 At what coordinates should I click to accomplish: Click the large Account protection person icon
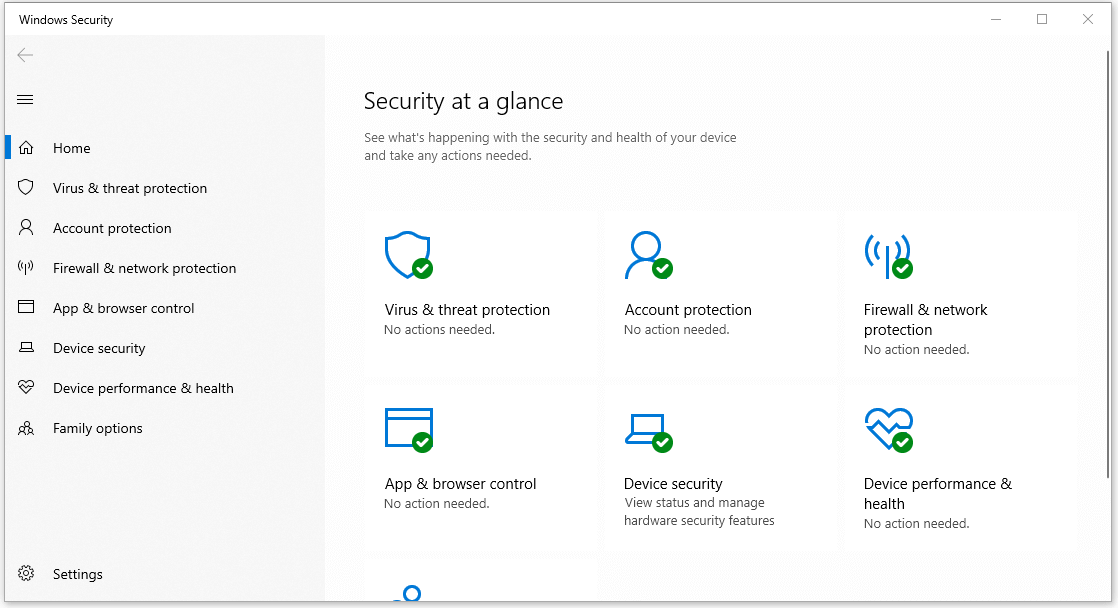[648, 255]
